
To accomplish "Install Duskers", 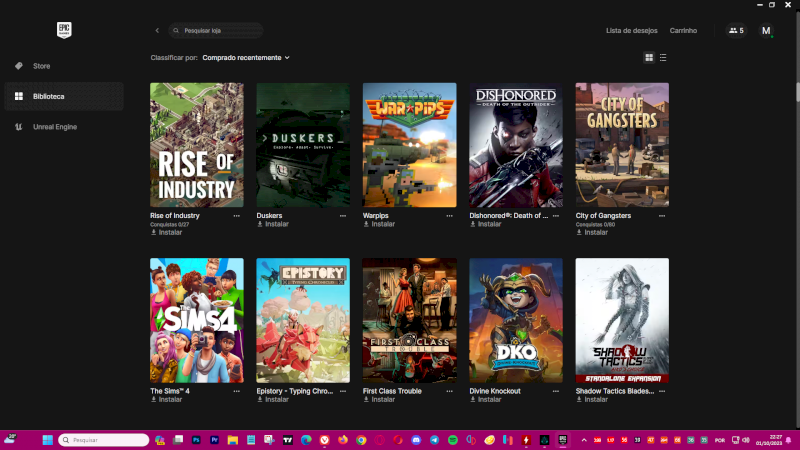I will (273, 224).
